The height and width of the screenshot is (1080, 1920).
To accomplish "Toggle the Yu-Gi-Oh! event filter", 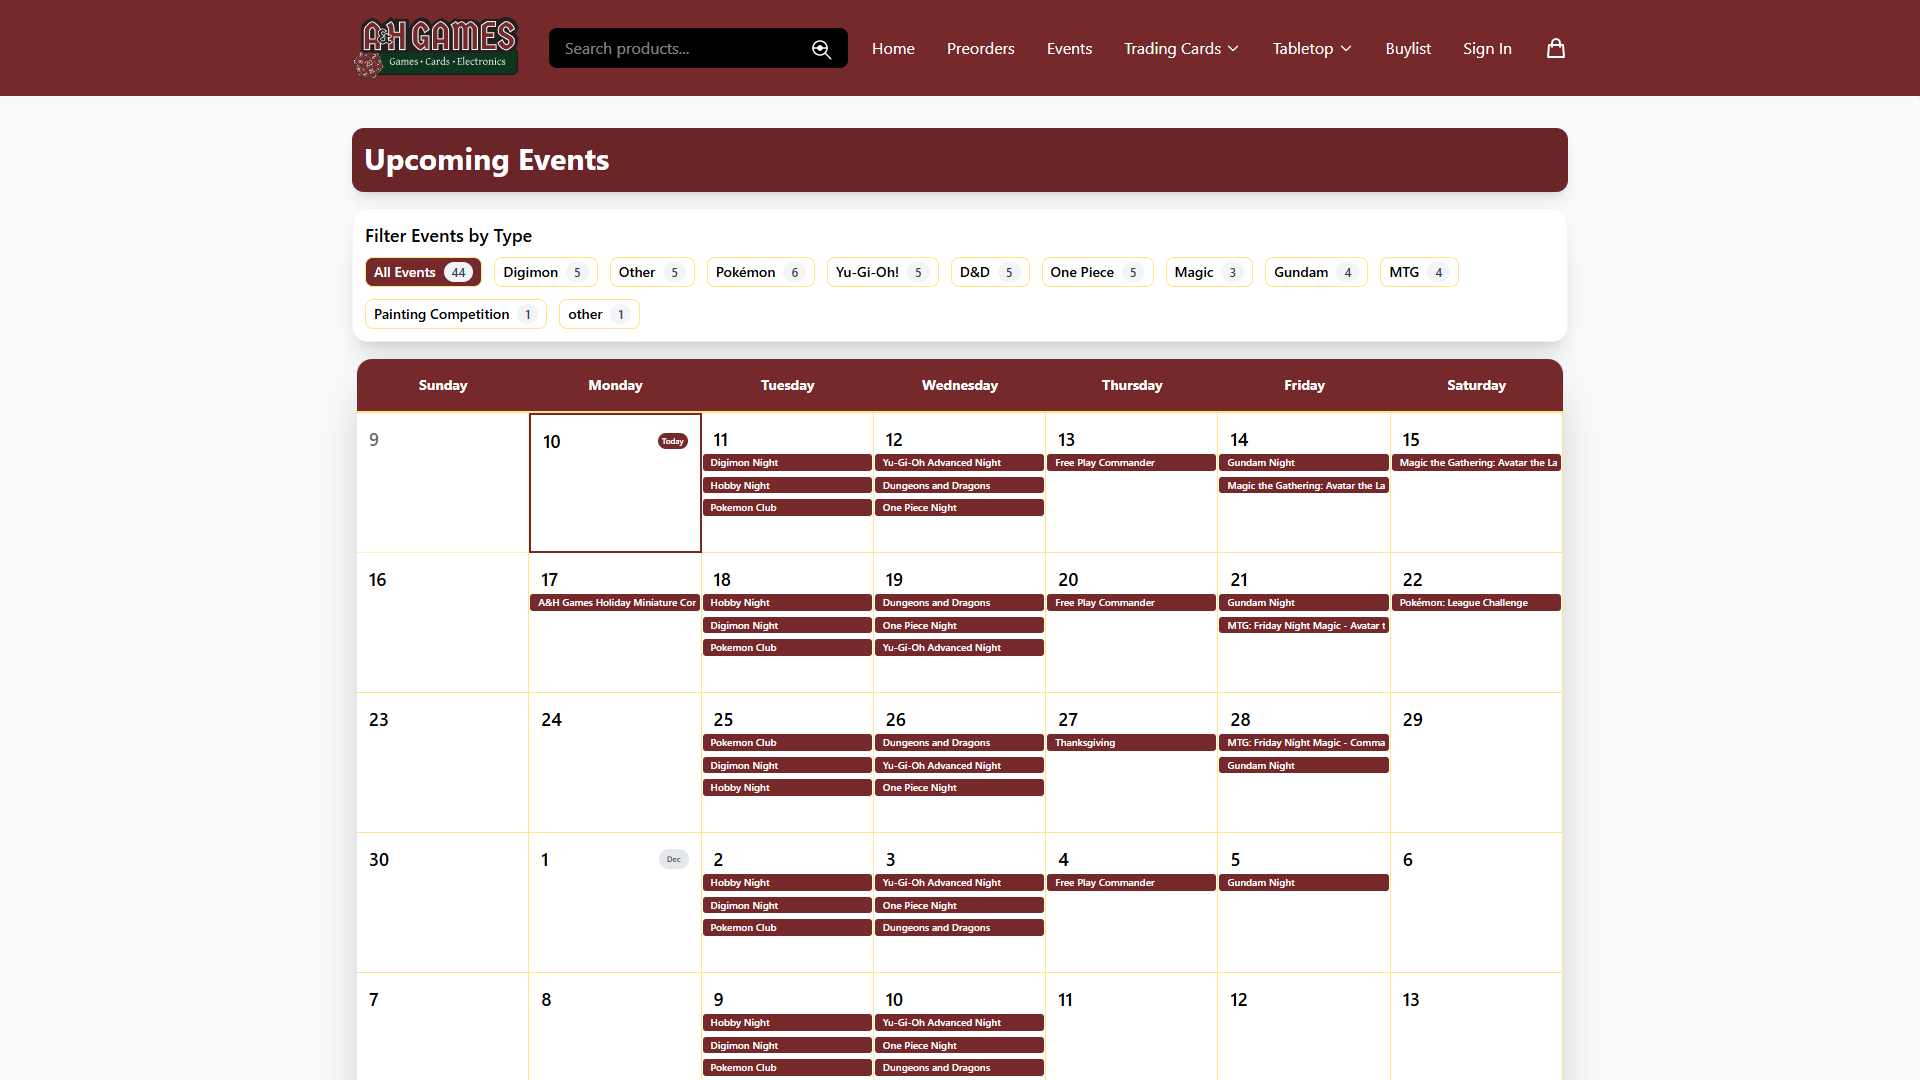I will tap(882, 271).
